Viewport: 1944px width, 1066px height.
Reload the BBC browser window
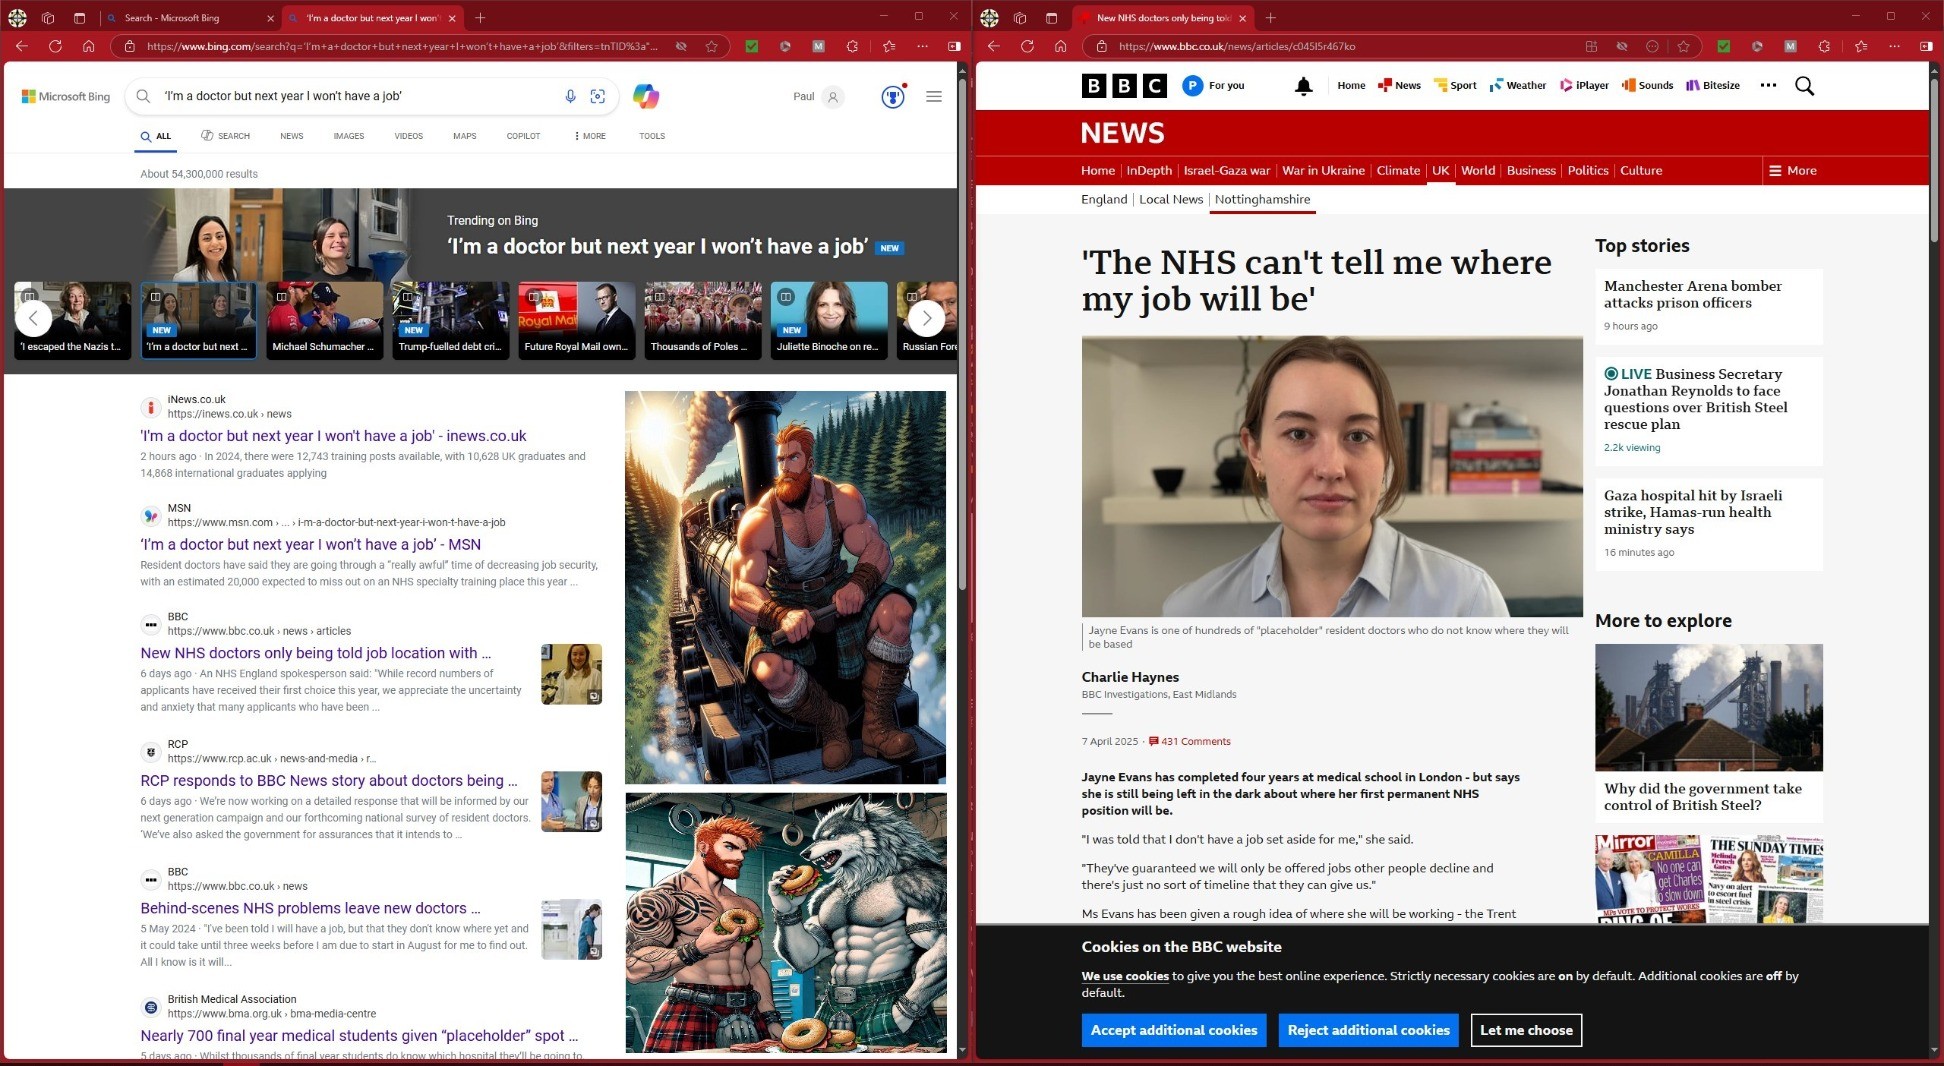(1027, 46)
